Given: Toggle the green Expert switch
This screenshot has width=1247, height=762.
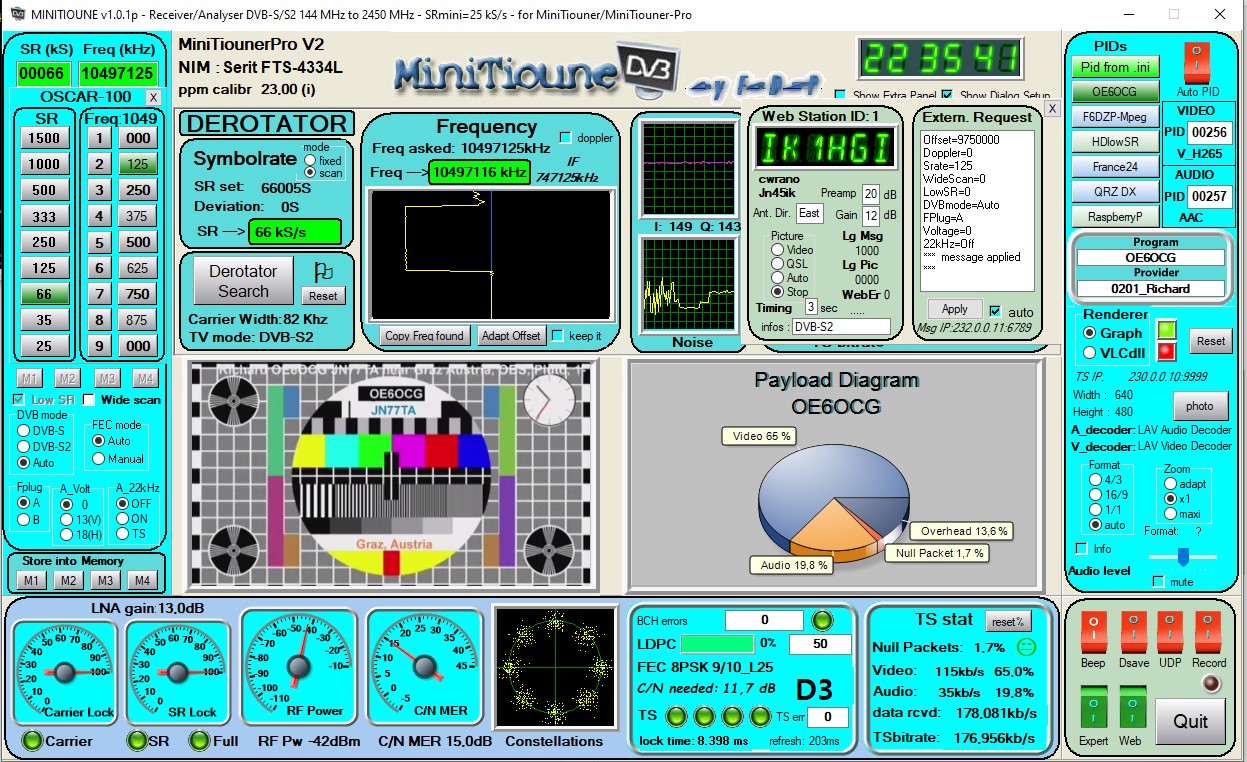Looking at the screenshot, I should tap(1093, 707).
